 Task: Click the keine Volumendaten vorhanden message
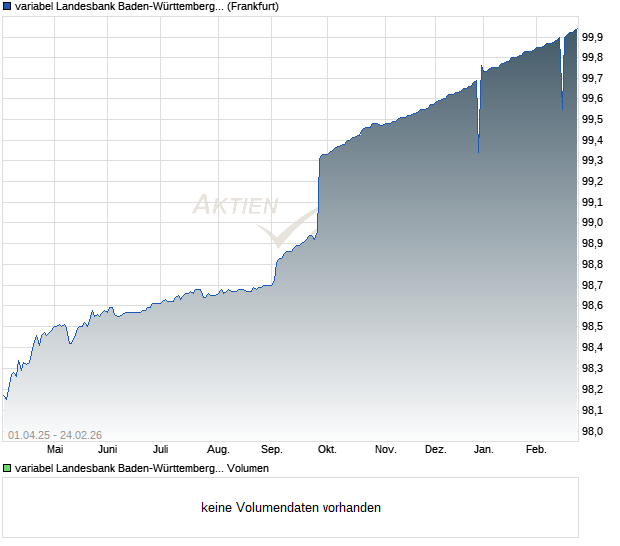[291, 508]
